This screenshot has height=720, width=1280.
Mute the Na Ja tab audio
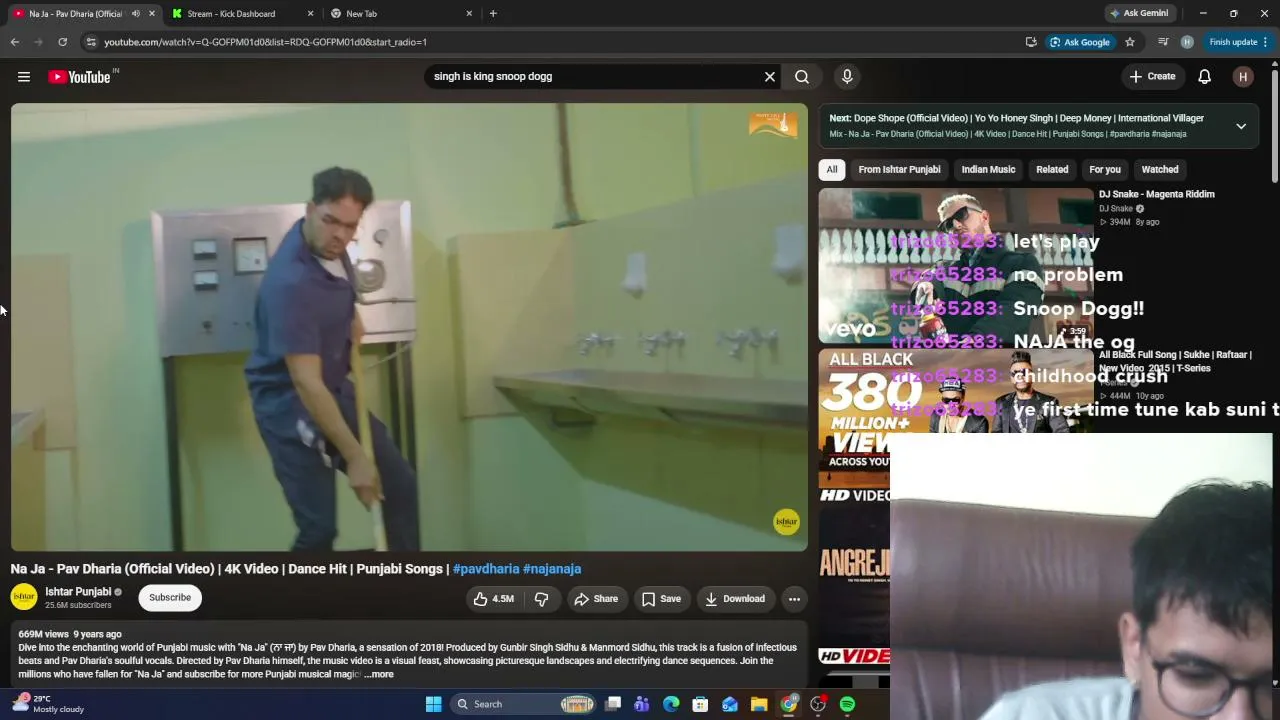[x=135, y=14]
